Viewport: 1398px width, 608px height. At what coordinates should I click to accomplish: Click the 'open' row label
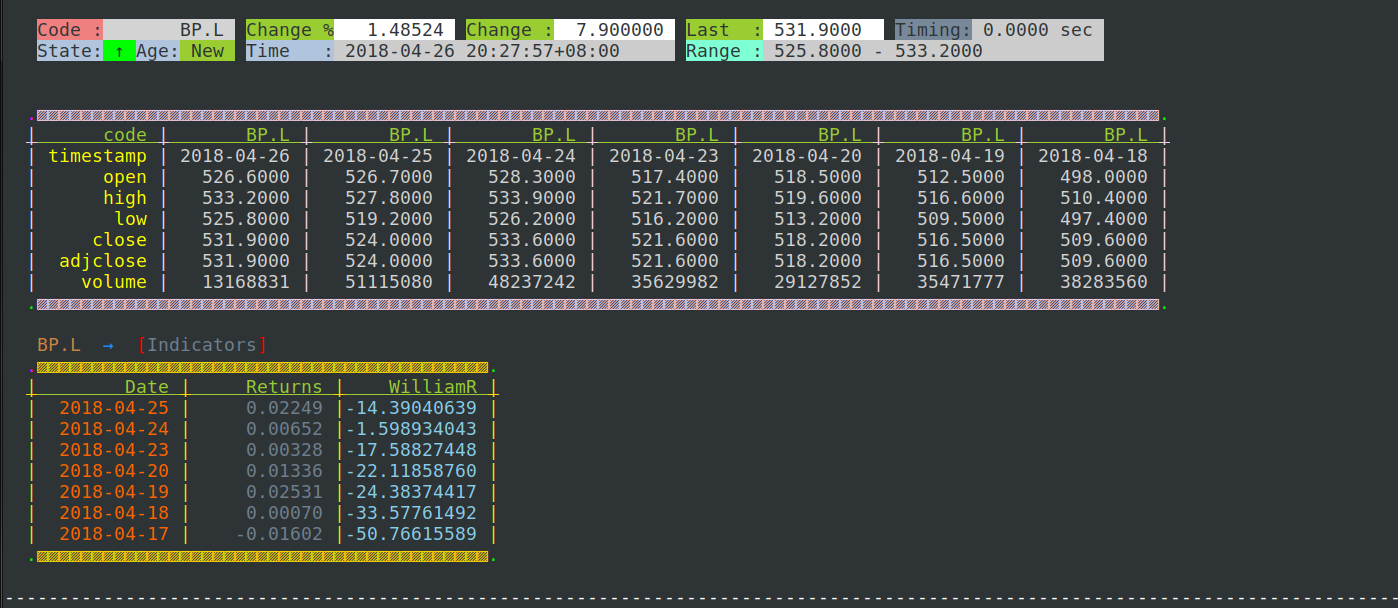click(125, 177)
